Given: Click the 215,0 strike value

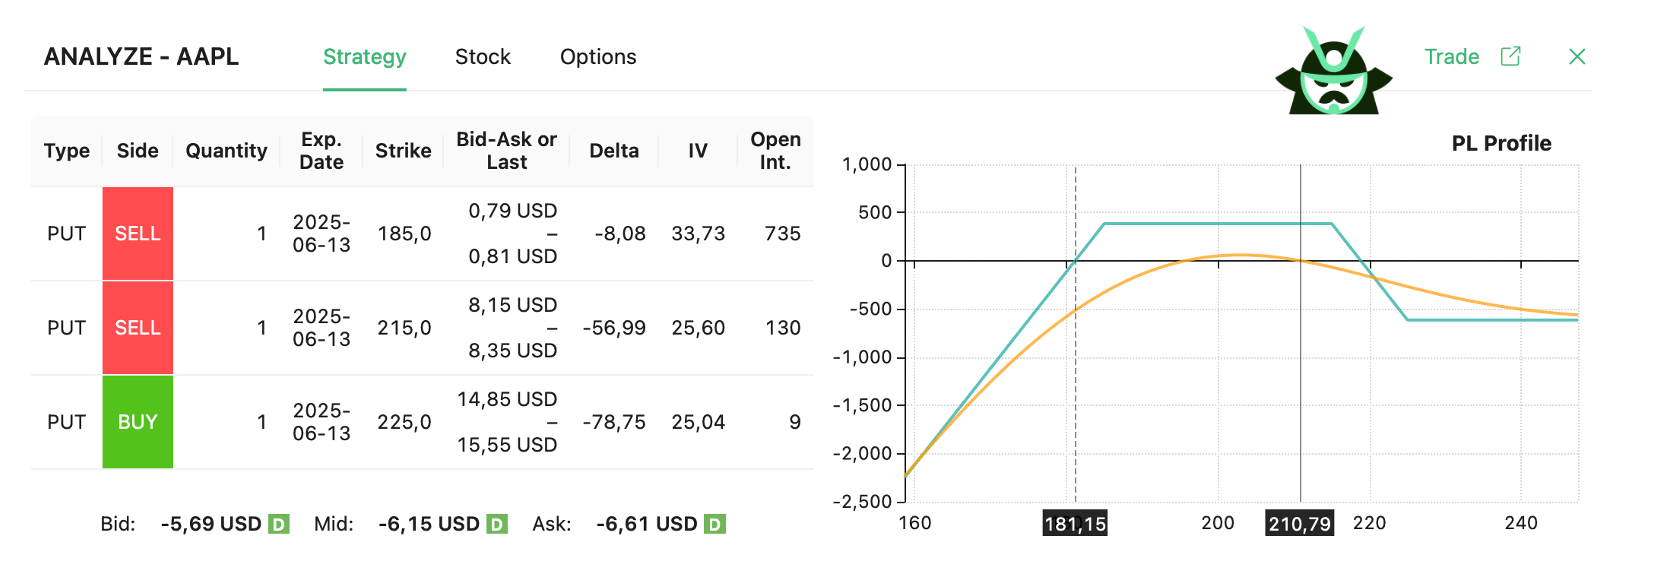Looking at the screenshot, I should tap(404, 328).
